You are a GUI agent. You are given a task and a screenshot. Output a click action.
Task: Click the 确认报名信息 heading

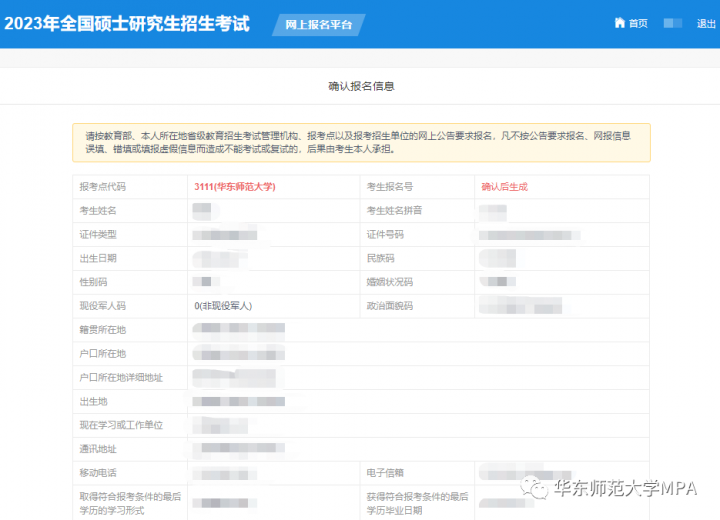tap(361, 86)
